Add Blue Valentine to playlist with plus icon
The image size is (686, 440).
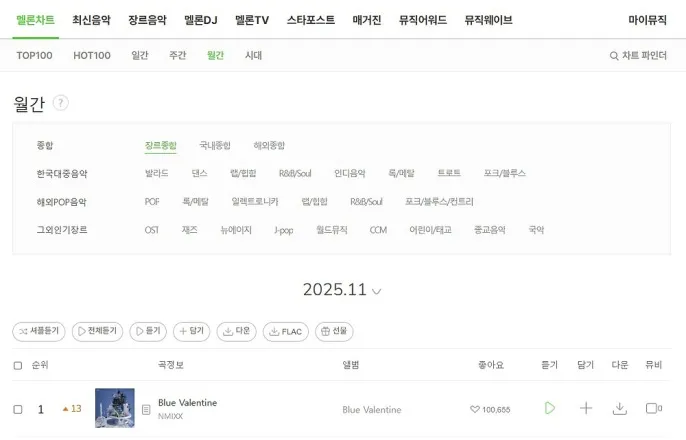click(585, 409)
